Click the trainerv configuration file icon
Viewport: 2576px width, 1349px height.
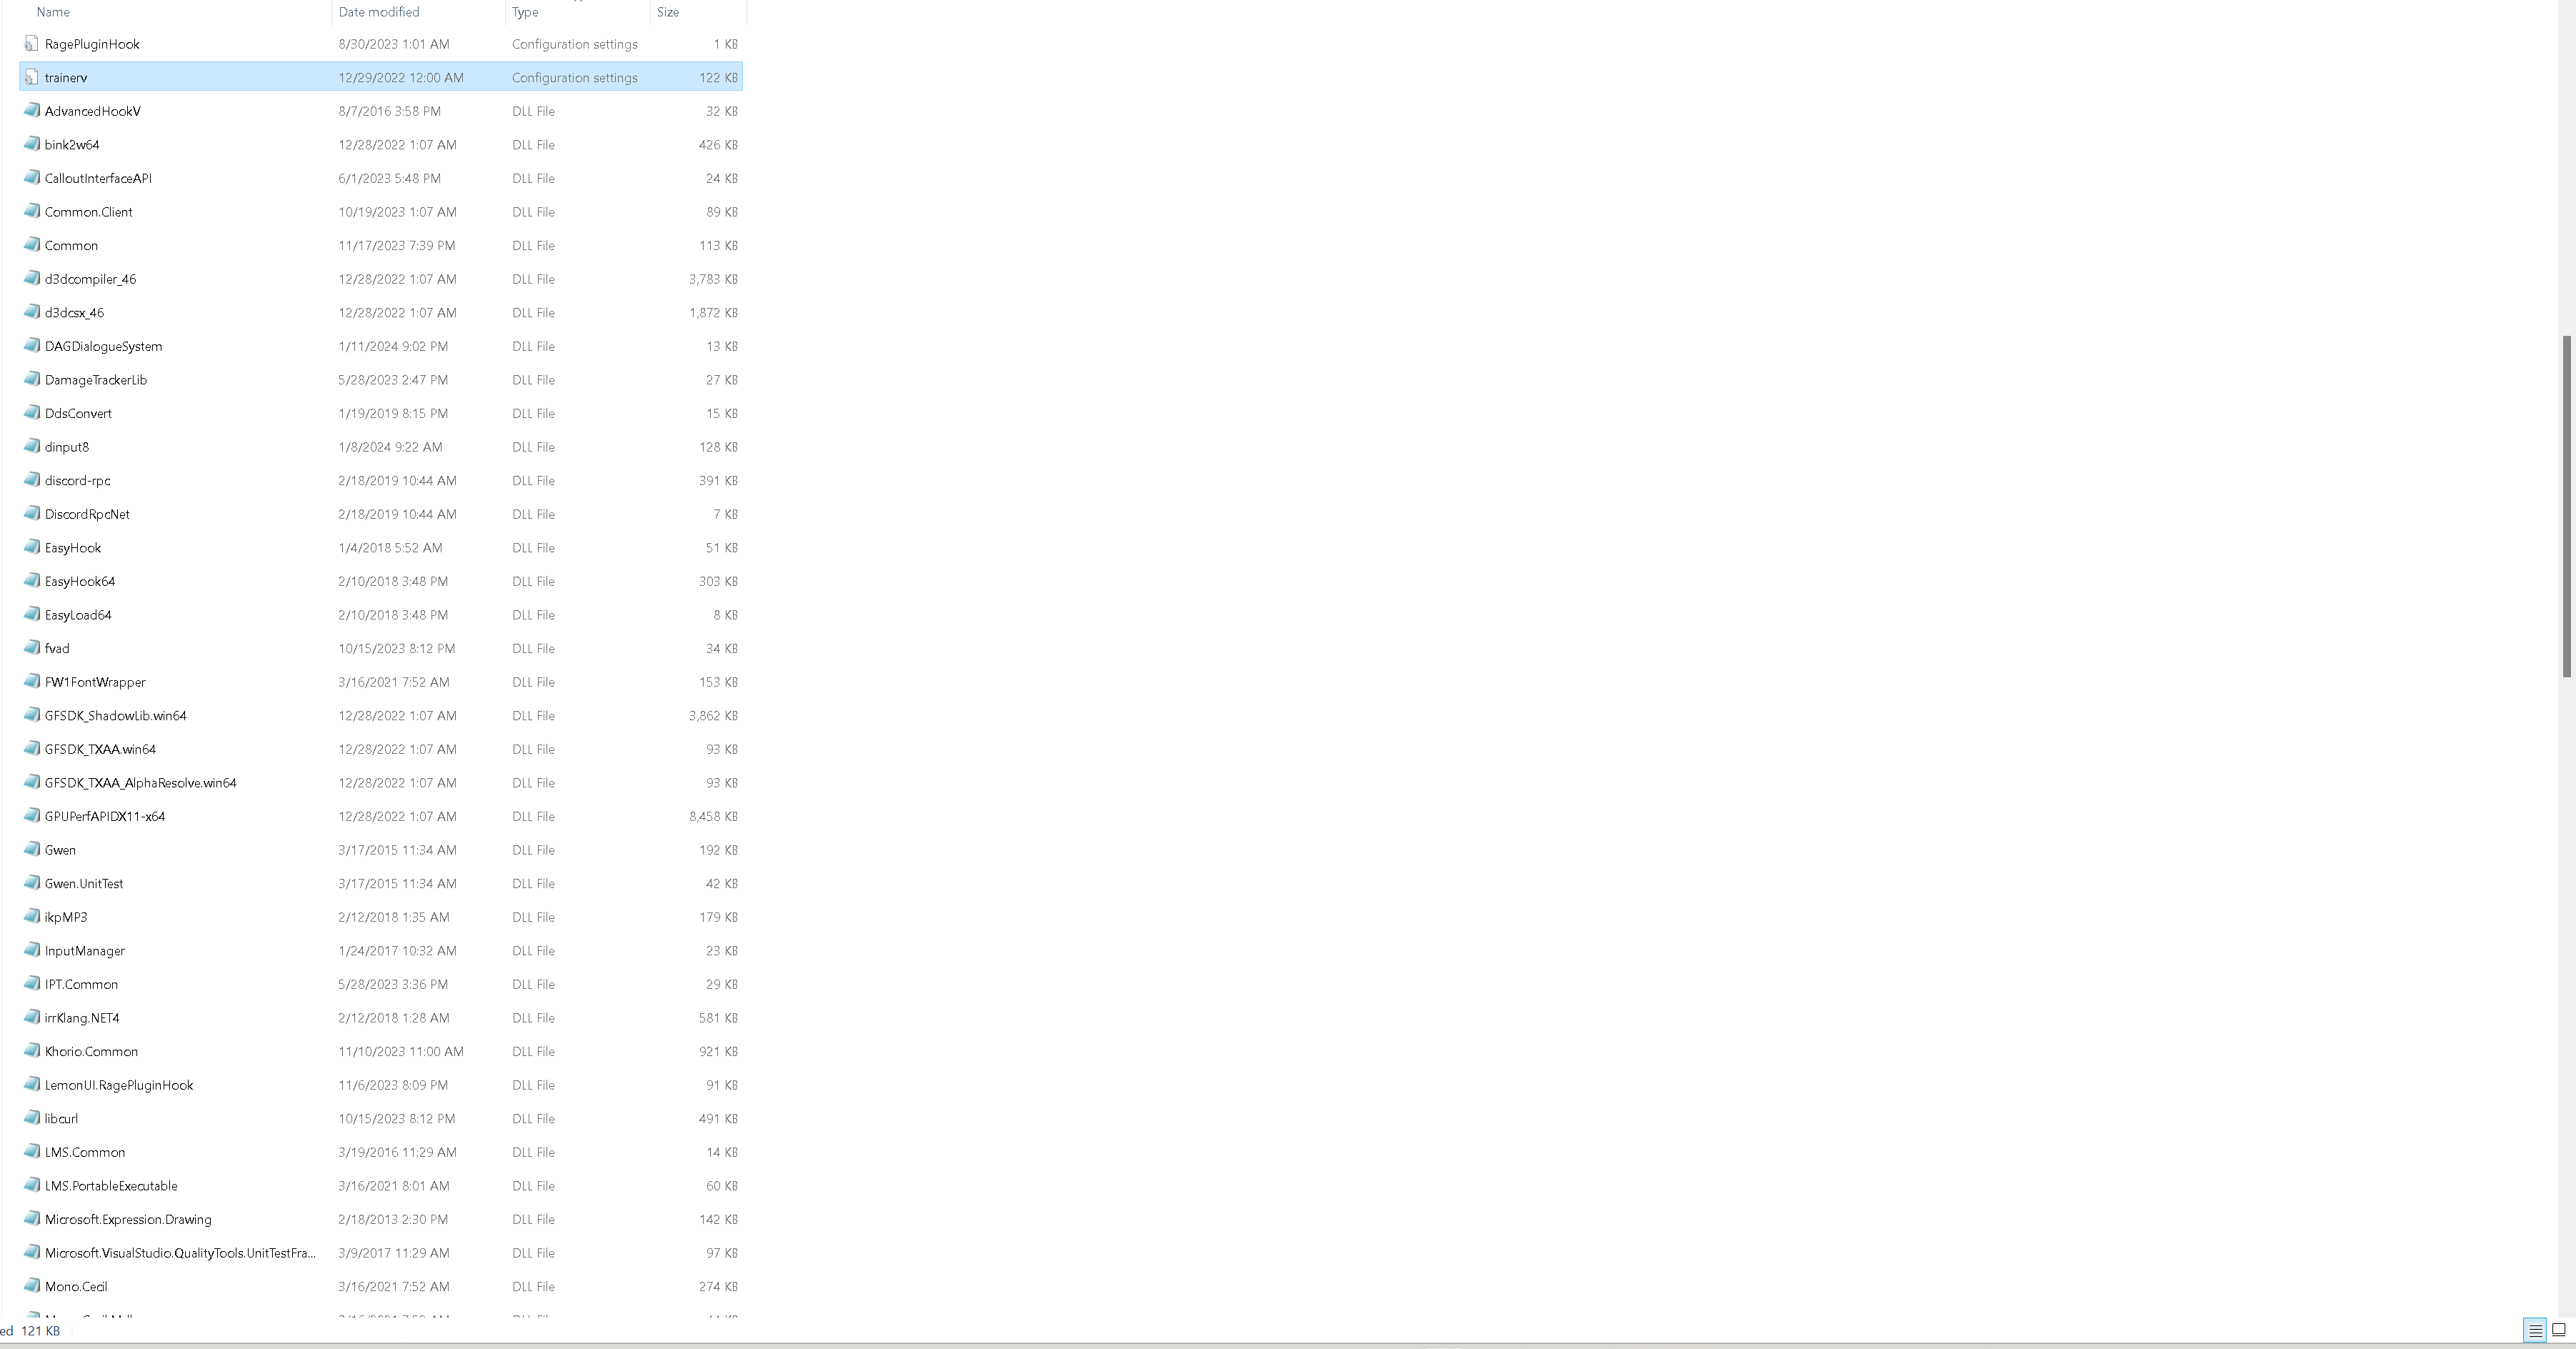(x=31, y=78)
